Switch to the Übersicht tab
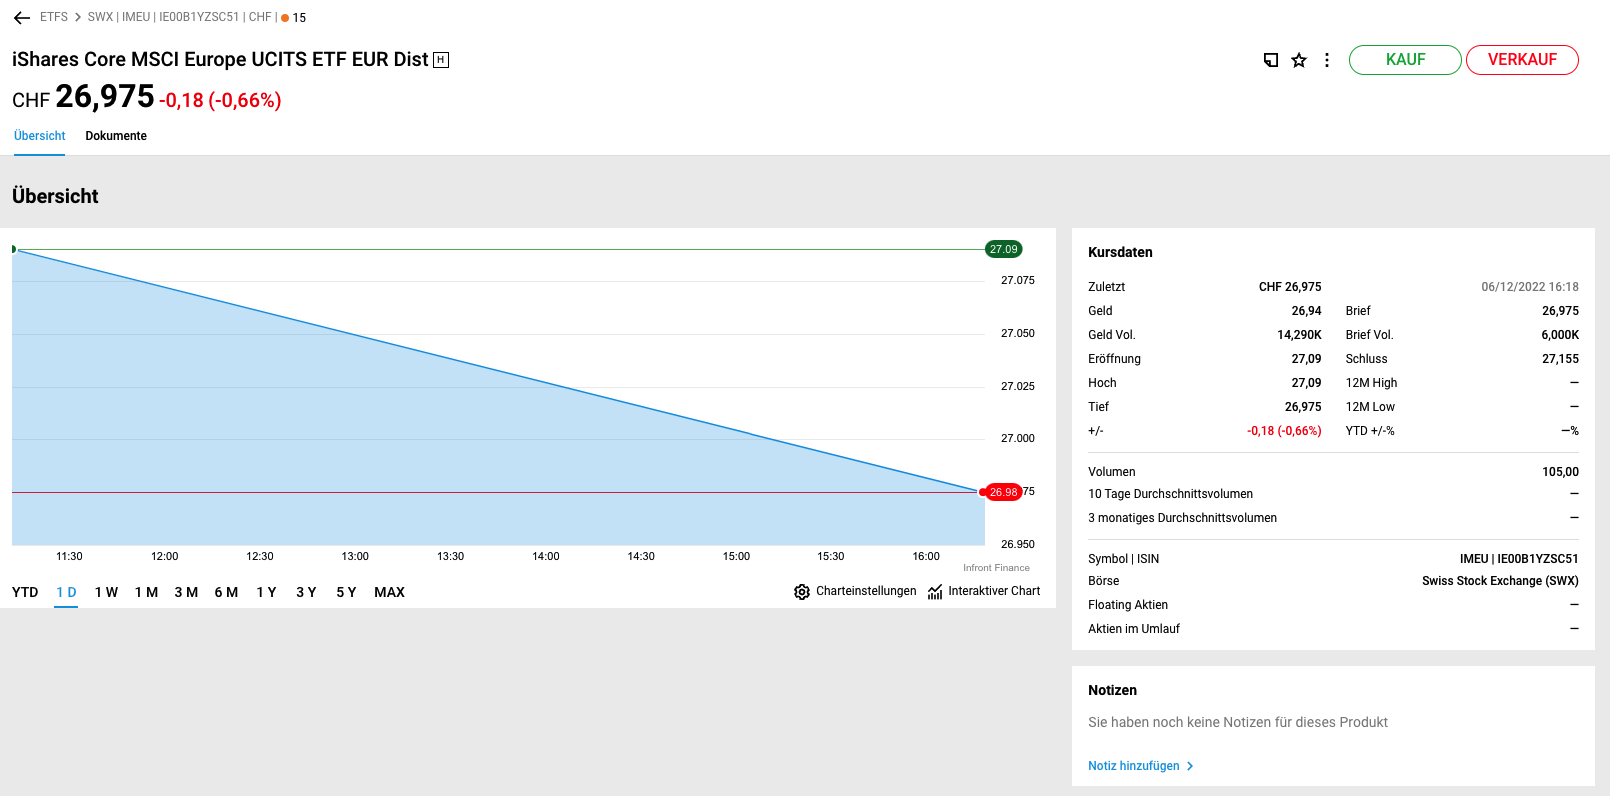Viewport: 1610px width, 796px height. pyautogui.click(x=40, y=136)
